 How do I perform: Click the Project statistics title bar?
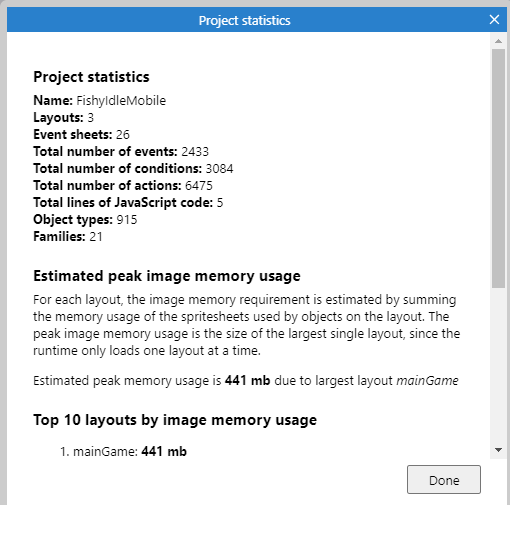tap(244, 20)
